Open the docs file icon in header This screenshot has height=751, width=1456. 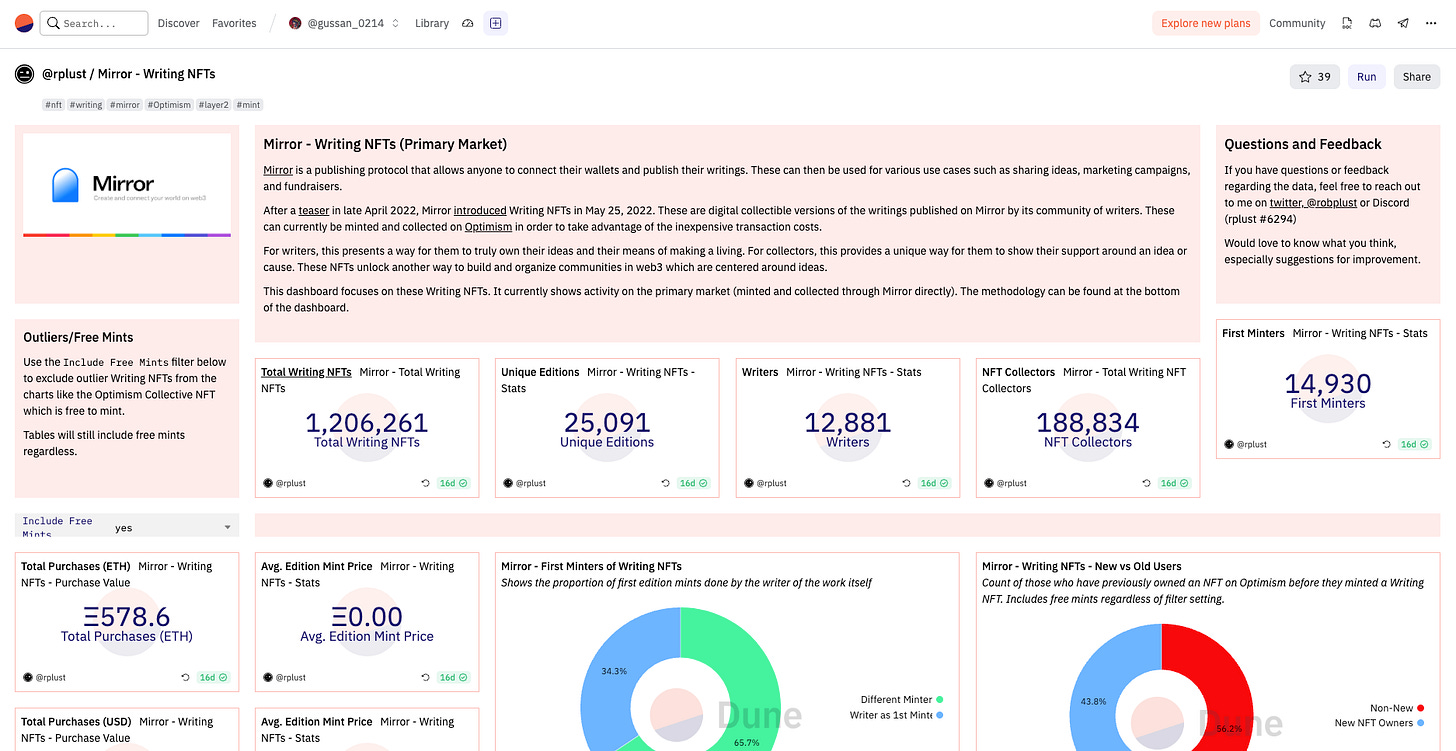(1347, 23)
